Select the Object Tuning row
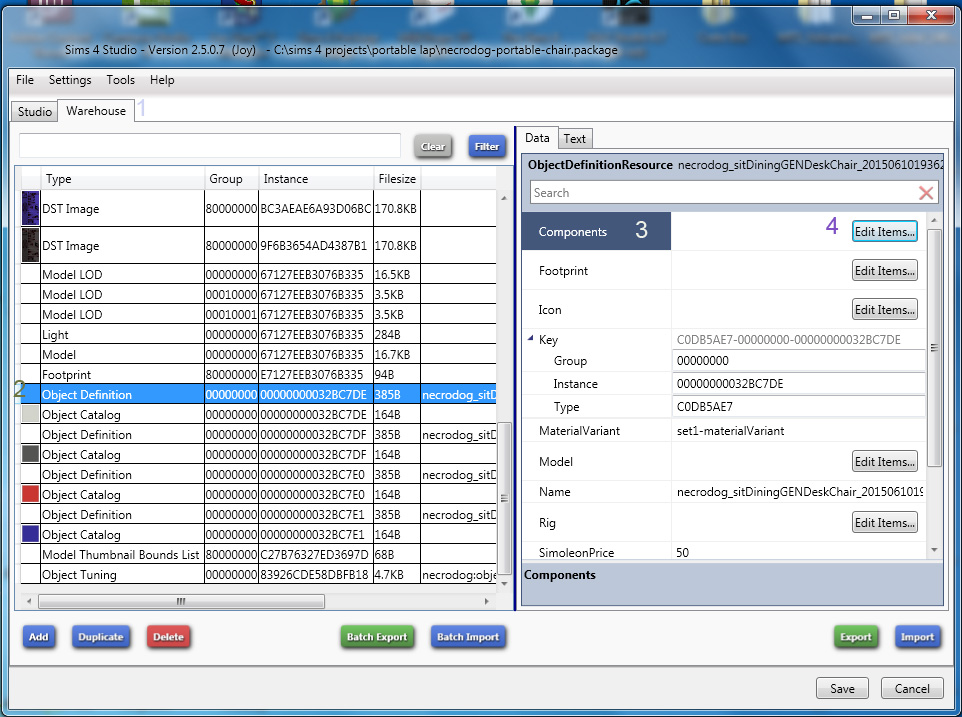 pyautogui.click(x=258, y=574)
